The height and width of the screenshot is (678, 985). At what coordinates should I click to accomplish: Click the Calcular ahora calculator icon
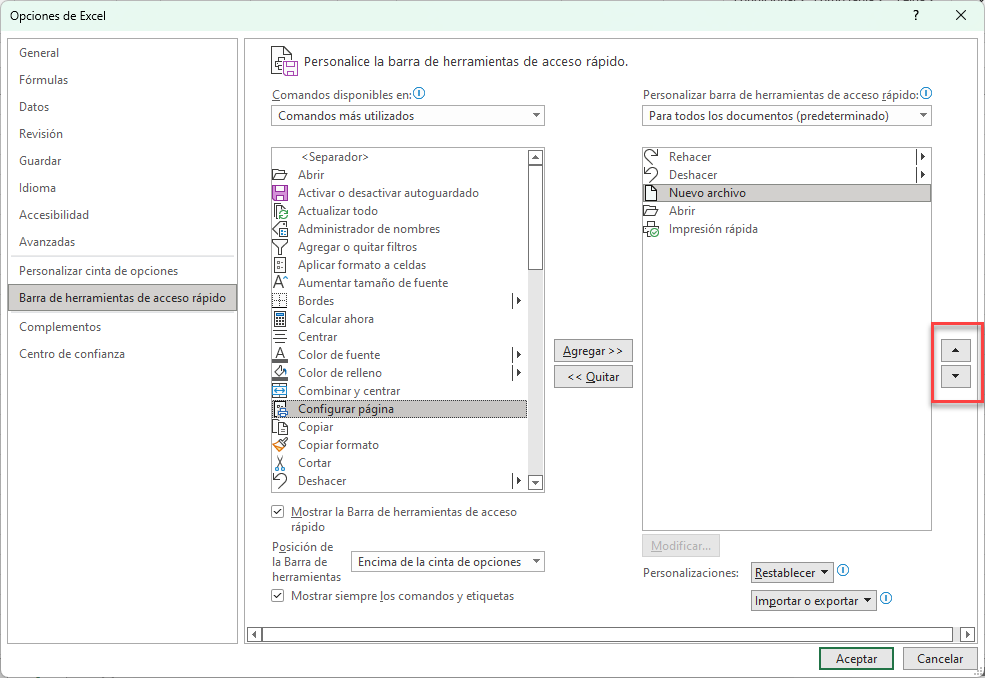280,319
